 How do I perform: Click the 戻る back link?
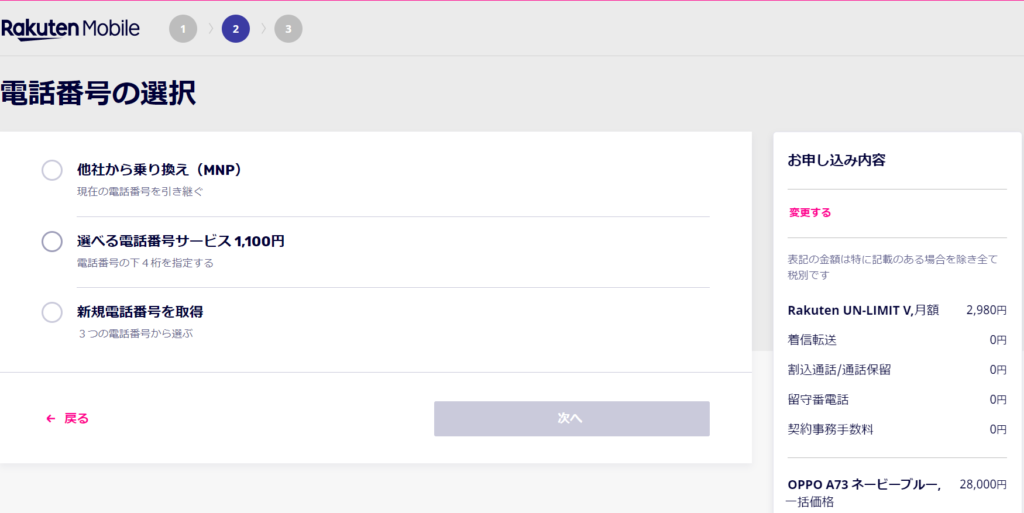[x=76, y=418]
